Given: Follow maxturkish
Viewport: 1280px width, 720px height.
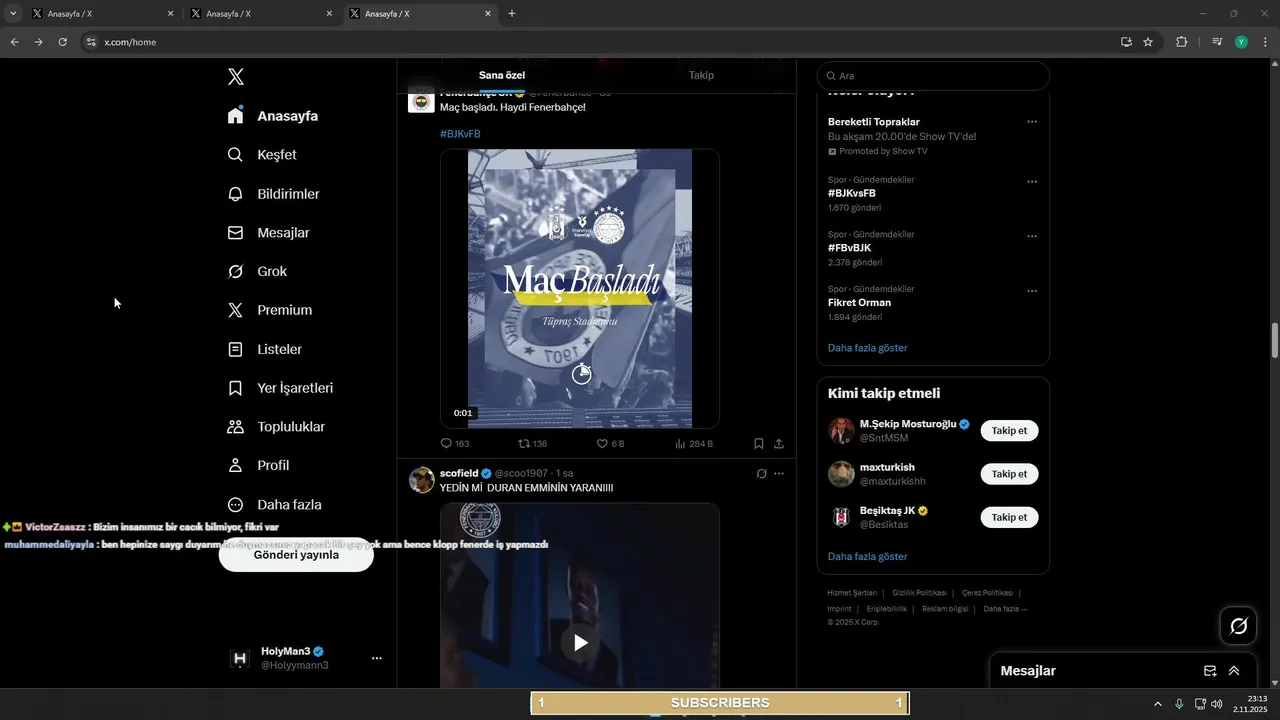Looking at the screenshot, I should tap(1009, 474).
